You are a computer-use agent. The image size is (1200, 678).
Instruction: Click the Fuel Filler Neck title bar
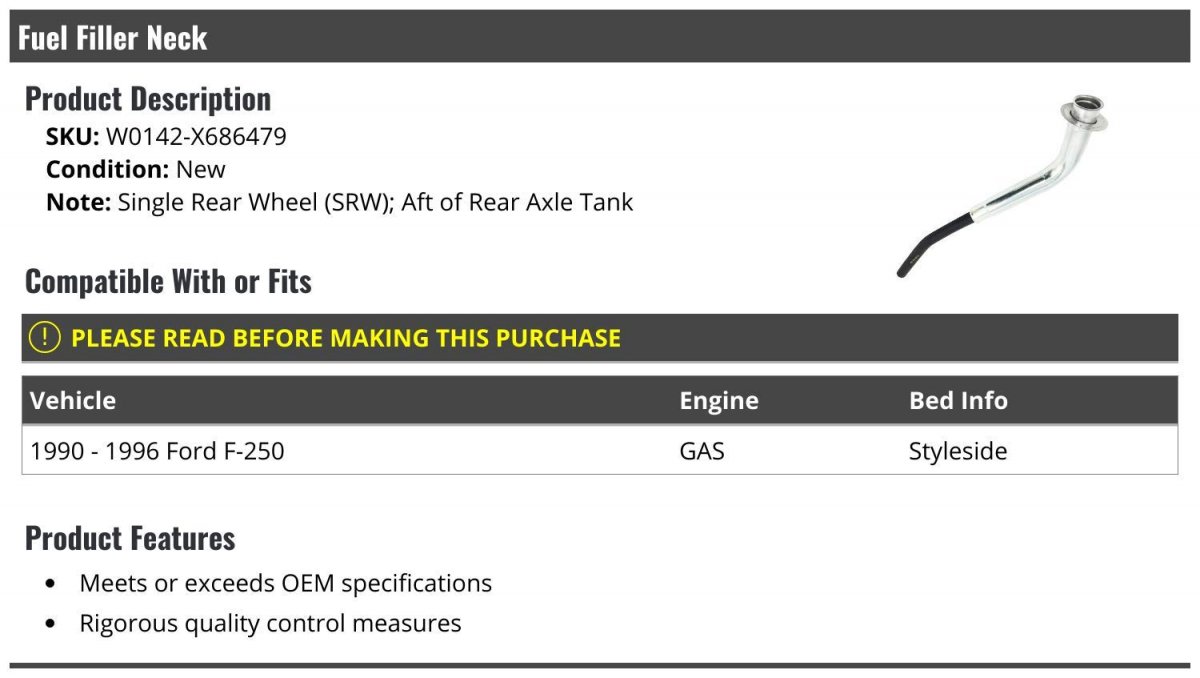[x=113, y=38]
